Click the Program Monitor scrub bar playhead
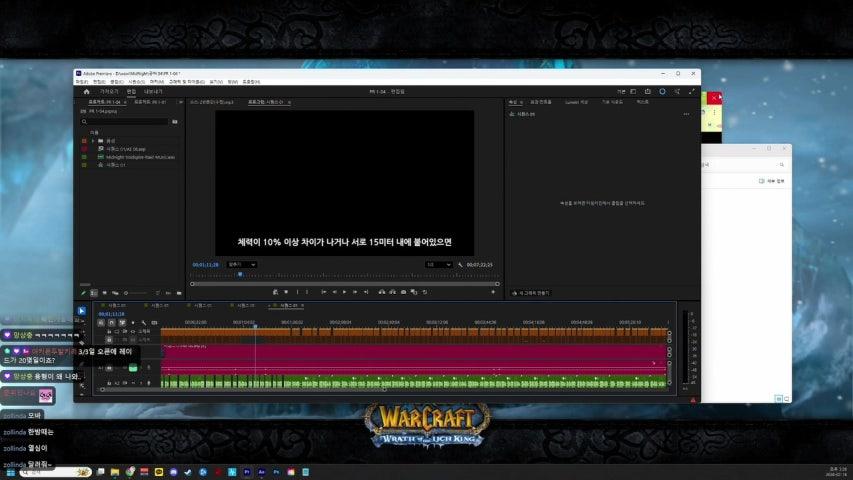853x480 pixels. 239,274
